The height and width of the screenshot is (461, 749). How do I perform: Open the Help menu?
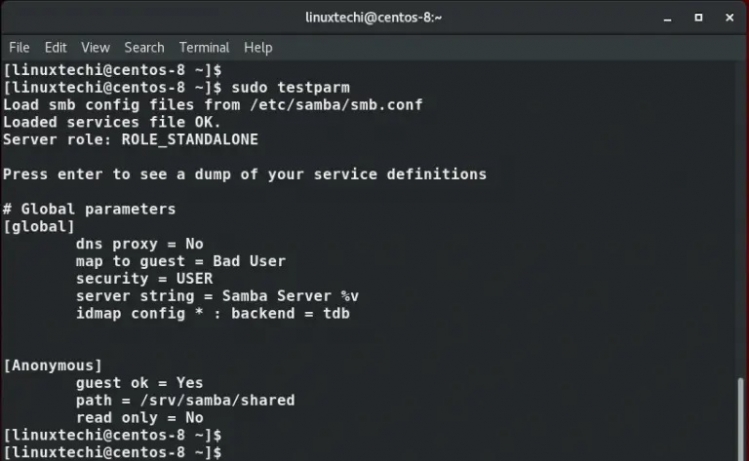pos(258,47)
